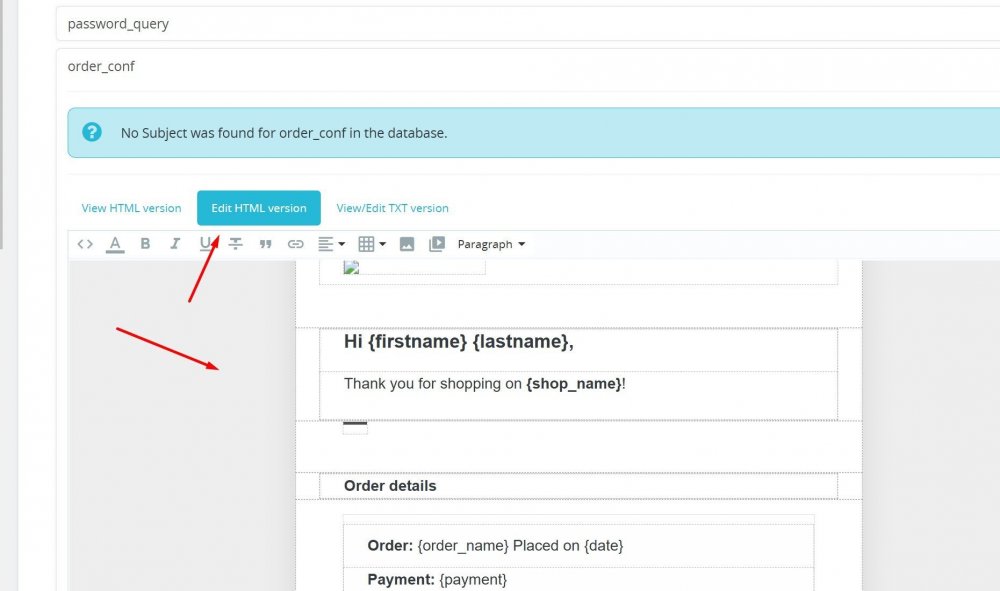The width and height of the screenshot is (1000, 591).
Task: Toggle italic formatting
Action: (x=175, y=244)
